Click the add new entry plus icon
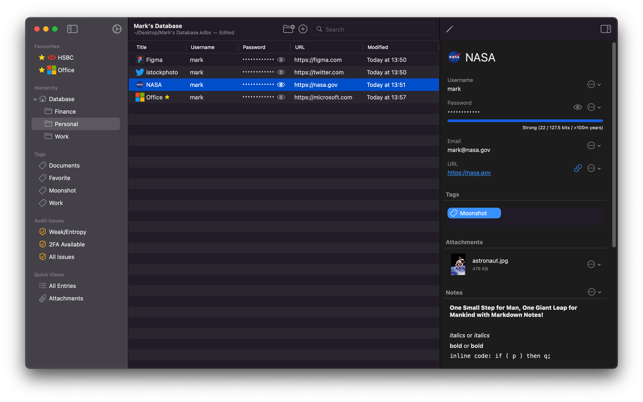The image size is (643, 402). click(x=303, y=29)
